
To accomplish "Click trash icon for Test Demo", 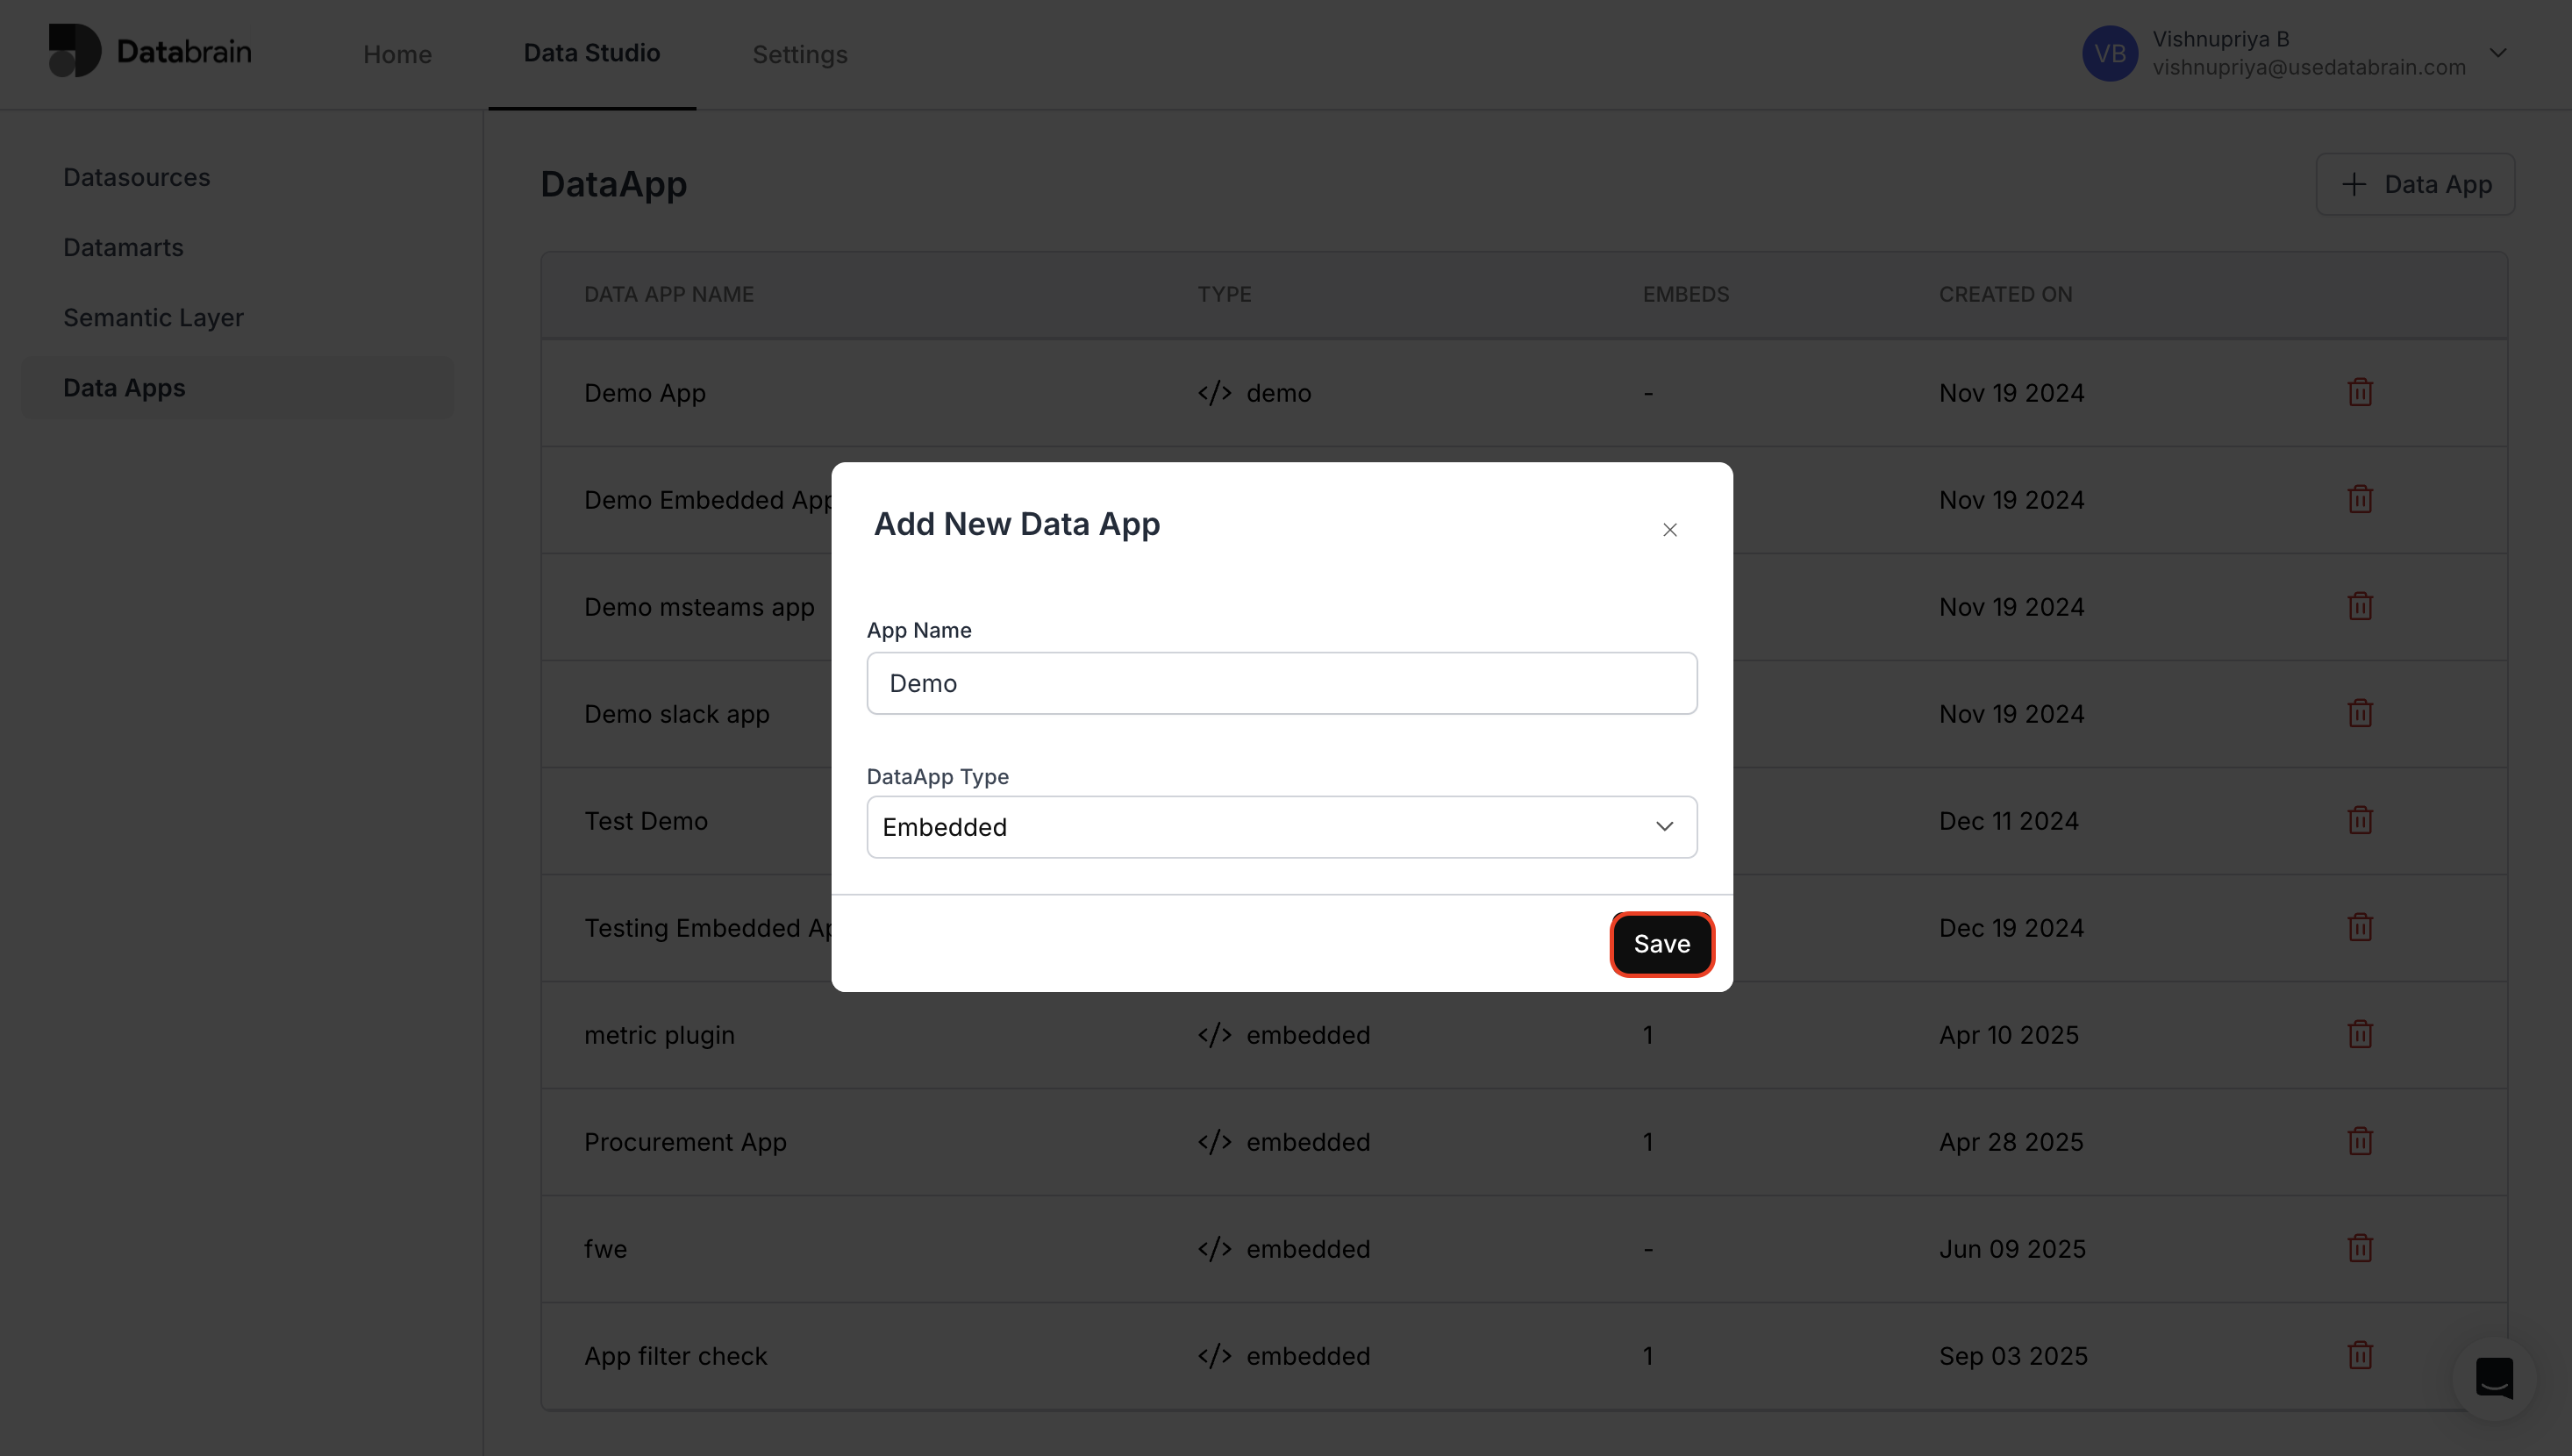I will [x=2359, y=820].
